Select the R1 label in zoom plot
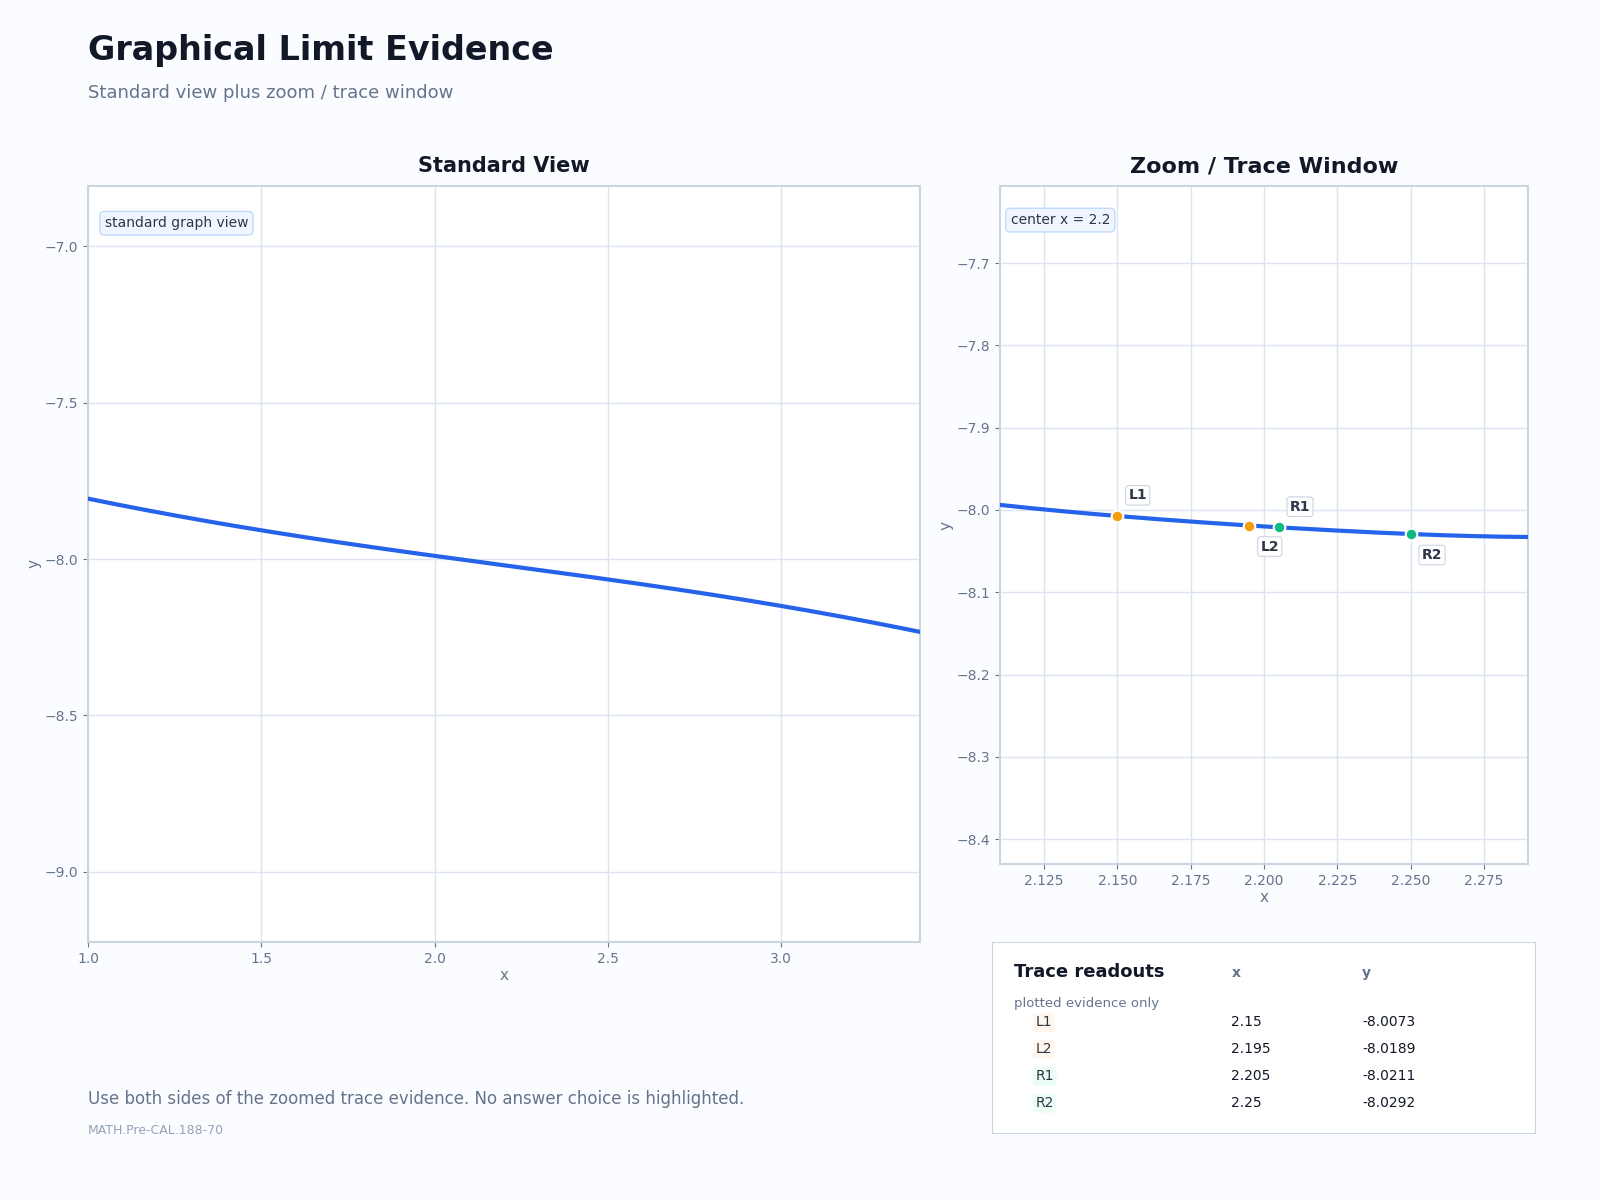Screen dimensions: 1600x1200 (x=1299, y=507)
